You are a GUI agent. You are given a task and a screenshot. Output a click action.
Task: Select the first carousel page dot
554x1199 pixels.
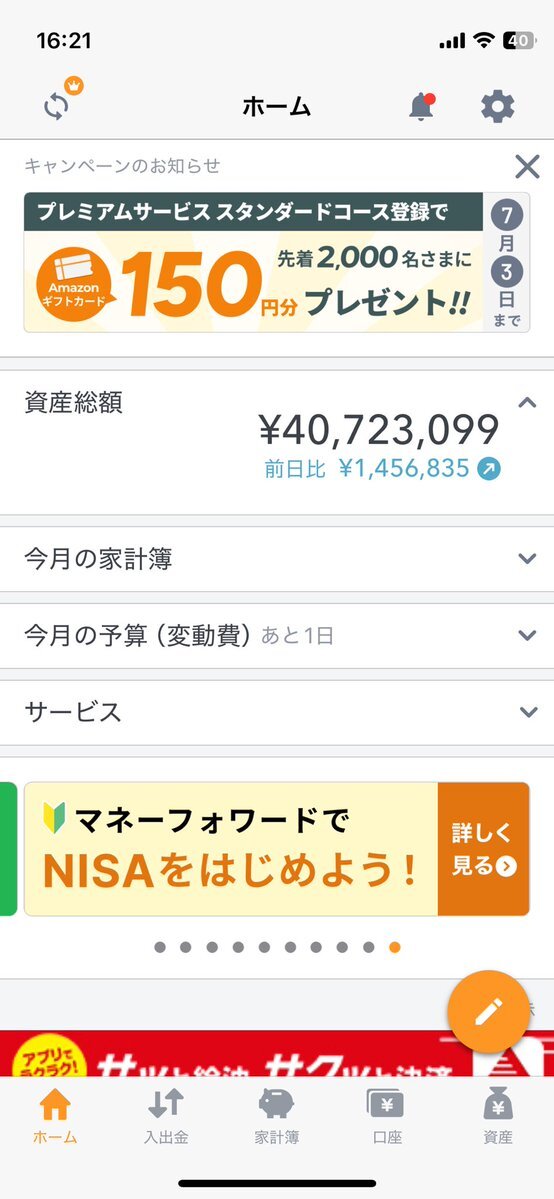point(160,947)
